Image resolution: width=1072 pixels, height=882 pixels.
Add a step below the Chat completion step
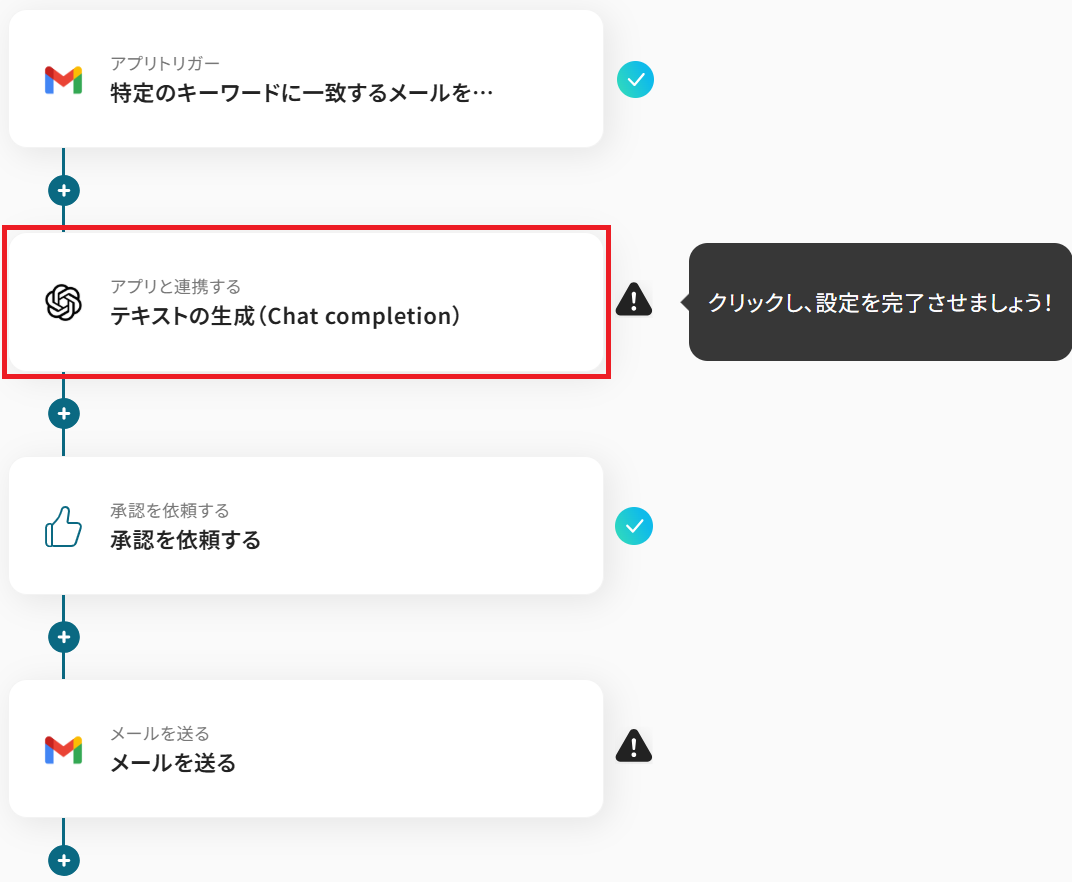coord(64,412)
